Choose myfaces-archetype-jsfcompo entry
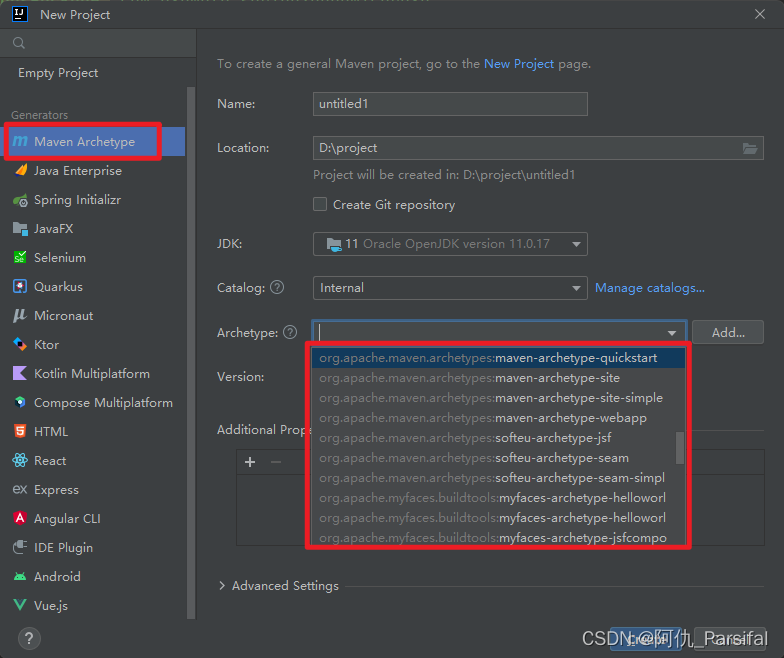The height and width of the screenshot is (658, 784). [x=494, y=538]
